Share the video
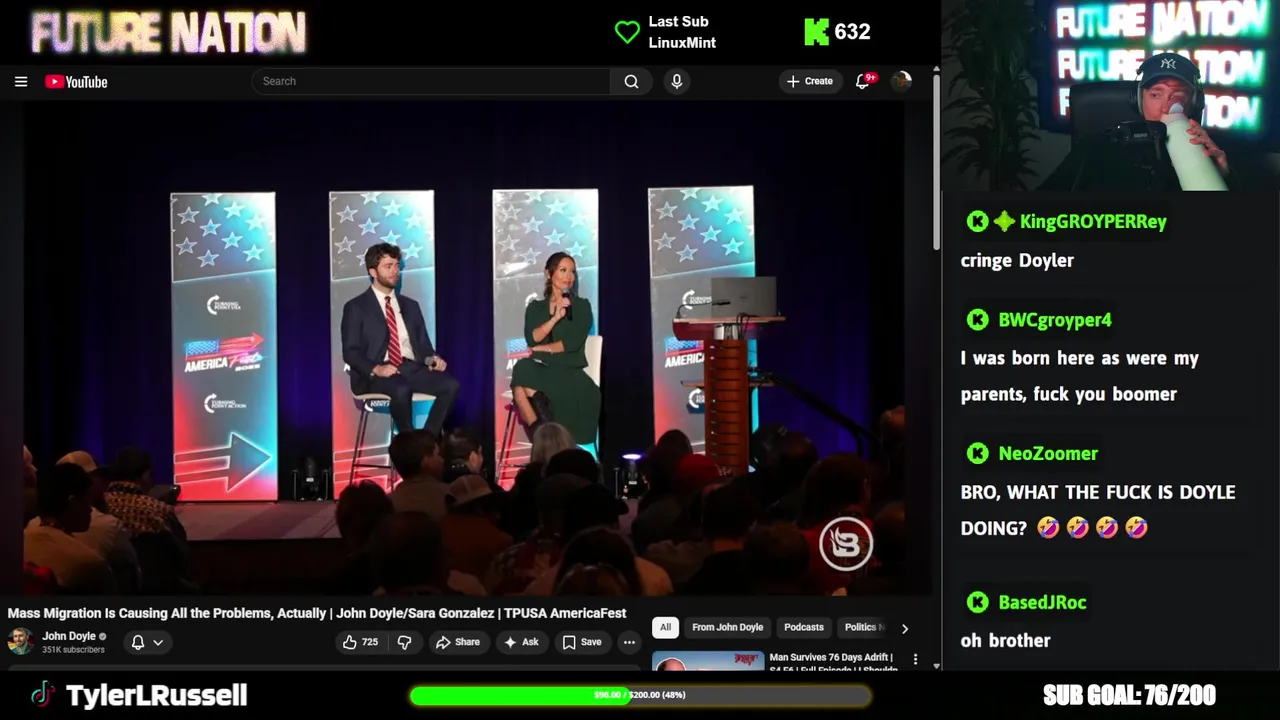Viewport: 1280px width, 720px height. pyautogui.click(x=458, y=642)
